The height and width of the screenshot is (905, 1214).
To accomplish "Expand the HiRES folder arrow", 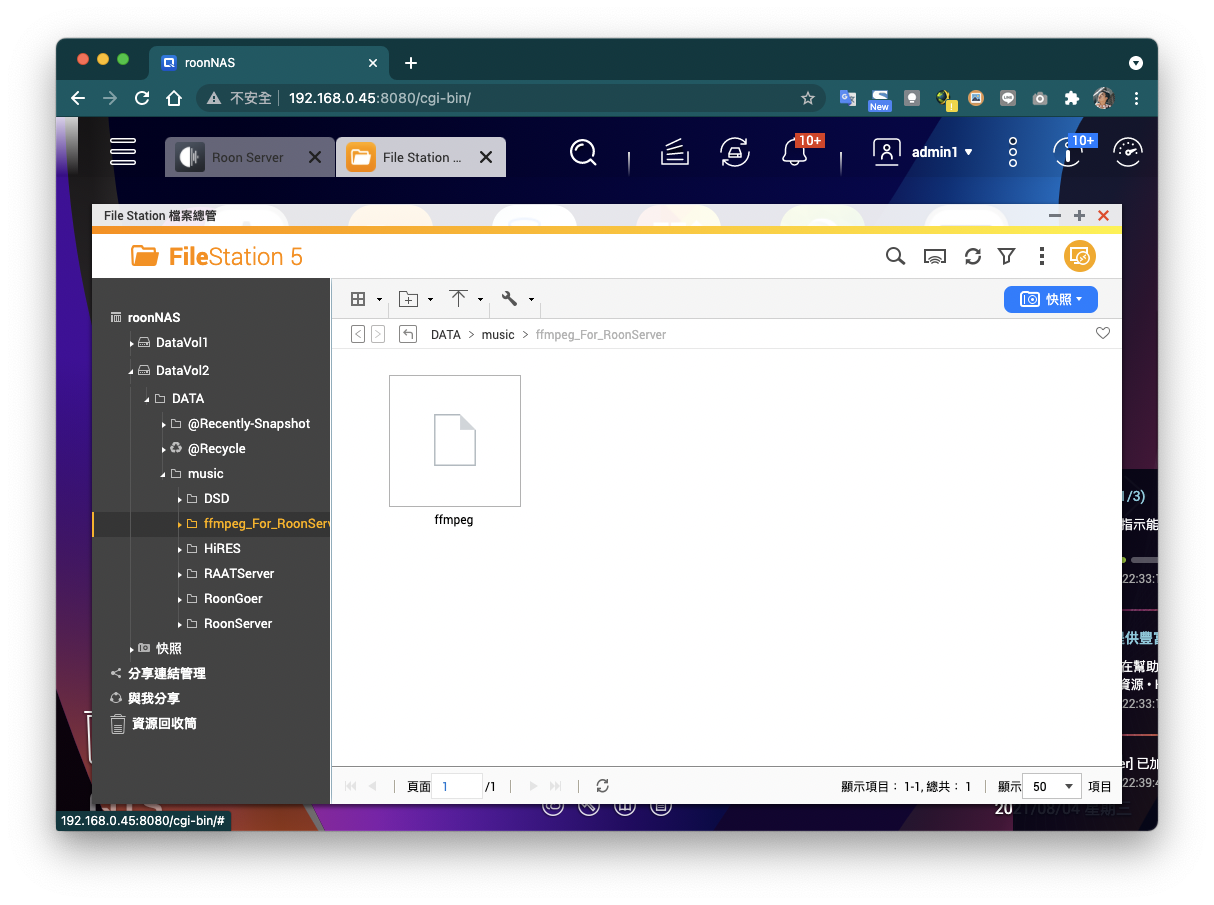I will click(x=179, y=549).
